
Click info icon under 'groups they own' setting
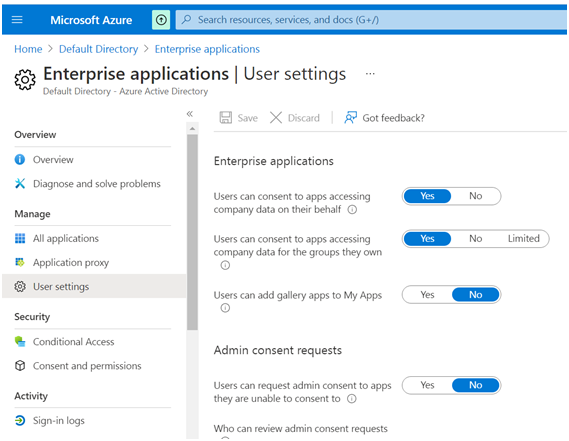[225, 265]
